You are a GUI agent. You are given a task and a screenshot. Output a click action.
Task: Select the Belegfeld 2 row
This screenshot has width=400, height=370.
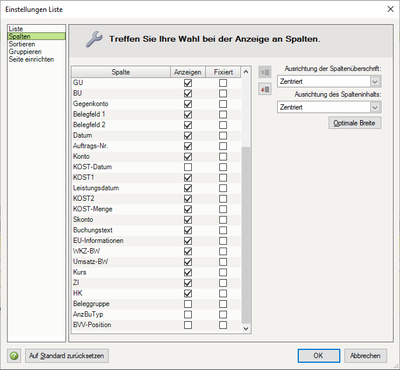coord(156,125)
